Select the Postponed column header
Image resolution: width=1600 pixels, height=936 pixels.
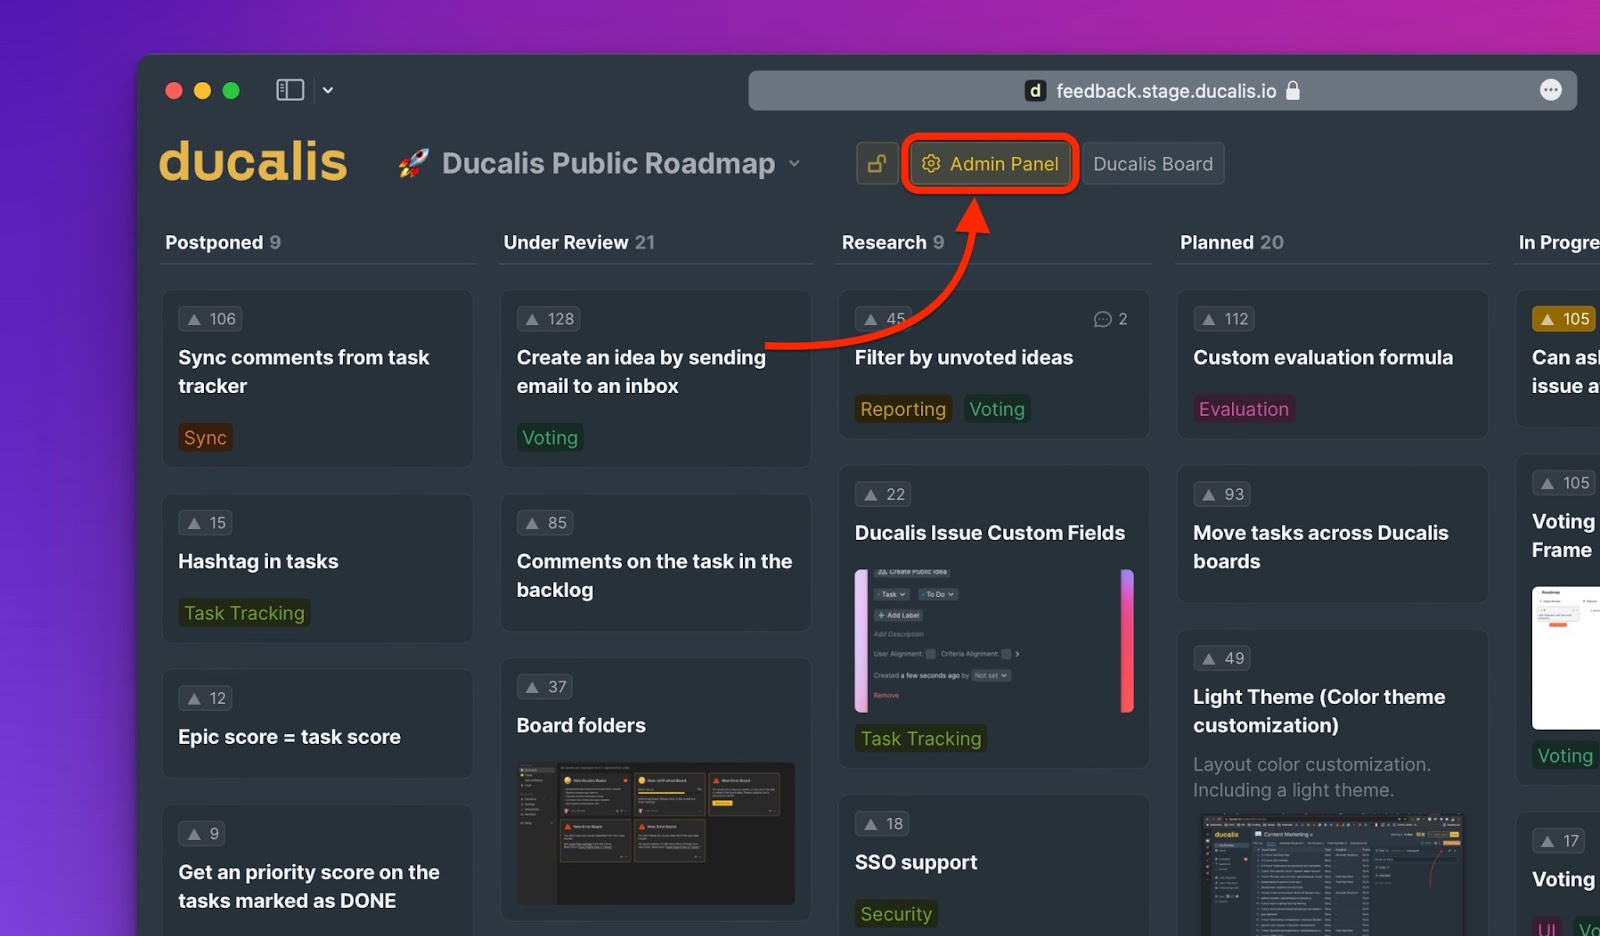223,242
